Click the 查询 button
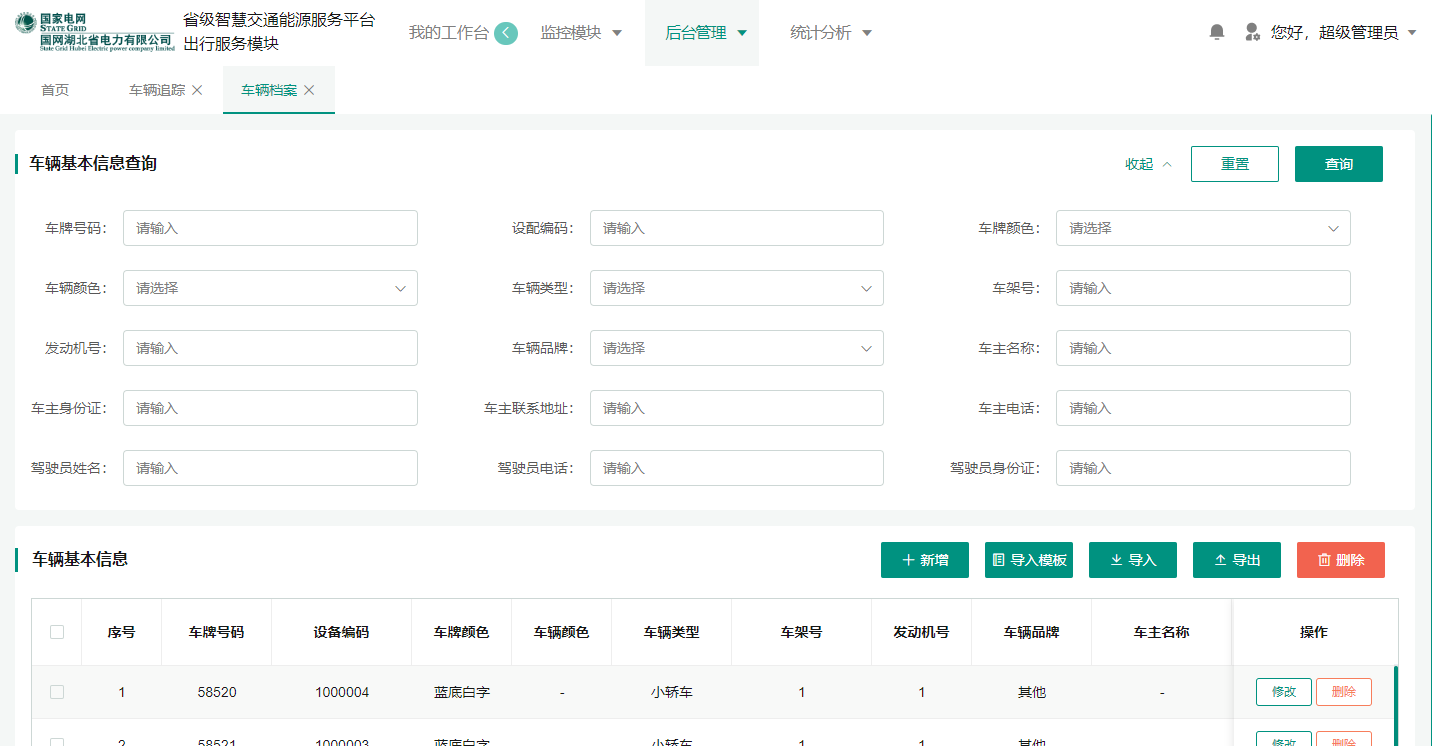1432x746 pixels. 1339,164
